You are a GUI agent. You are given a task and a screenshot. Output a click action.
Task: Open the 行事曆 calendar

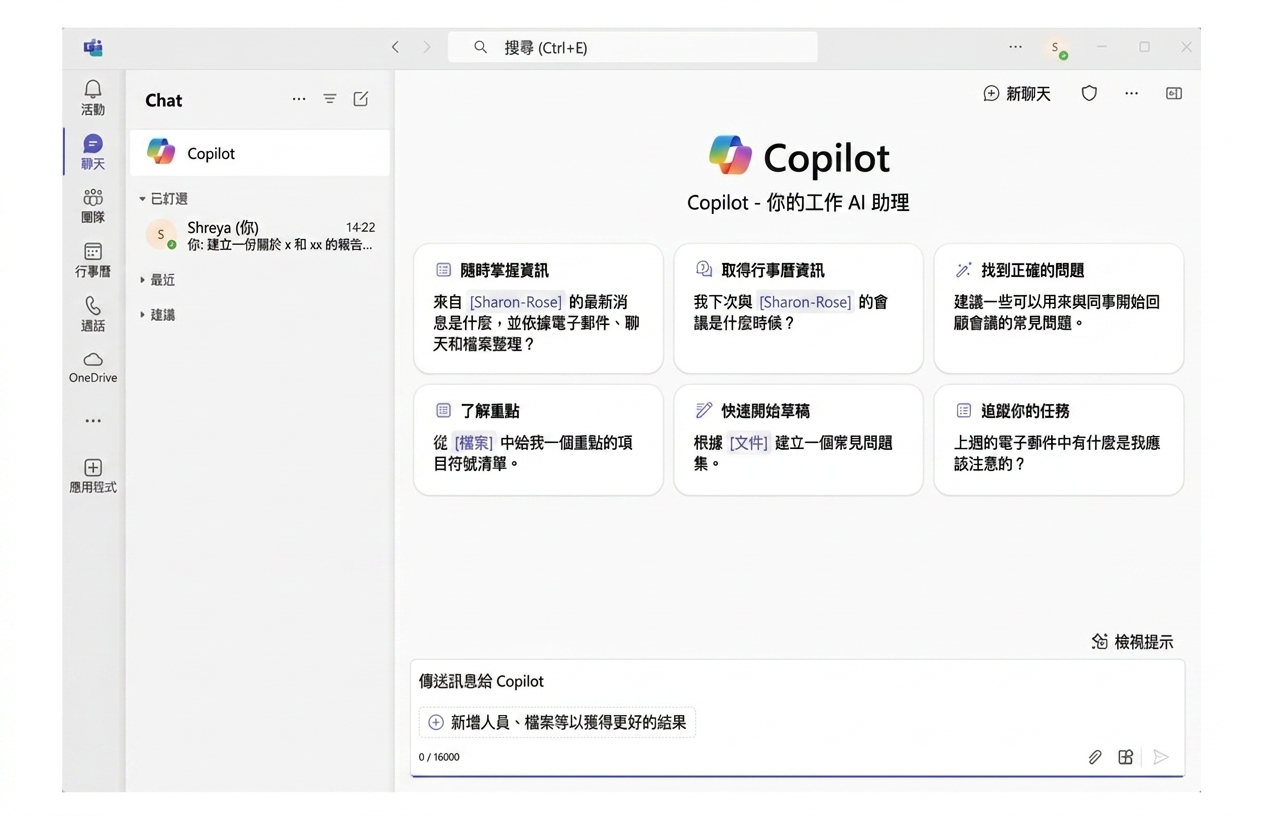pyautogui.click(x=93, y=260)
